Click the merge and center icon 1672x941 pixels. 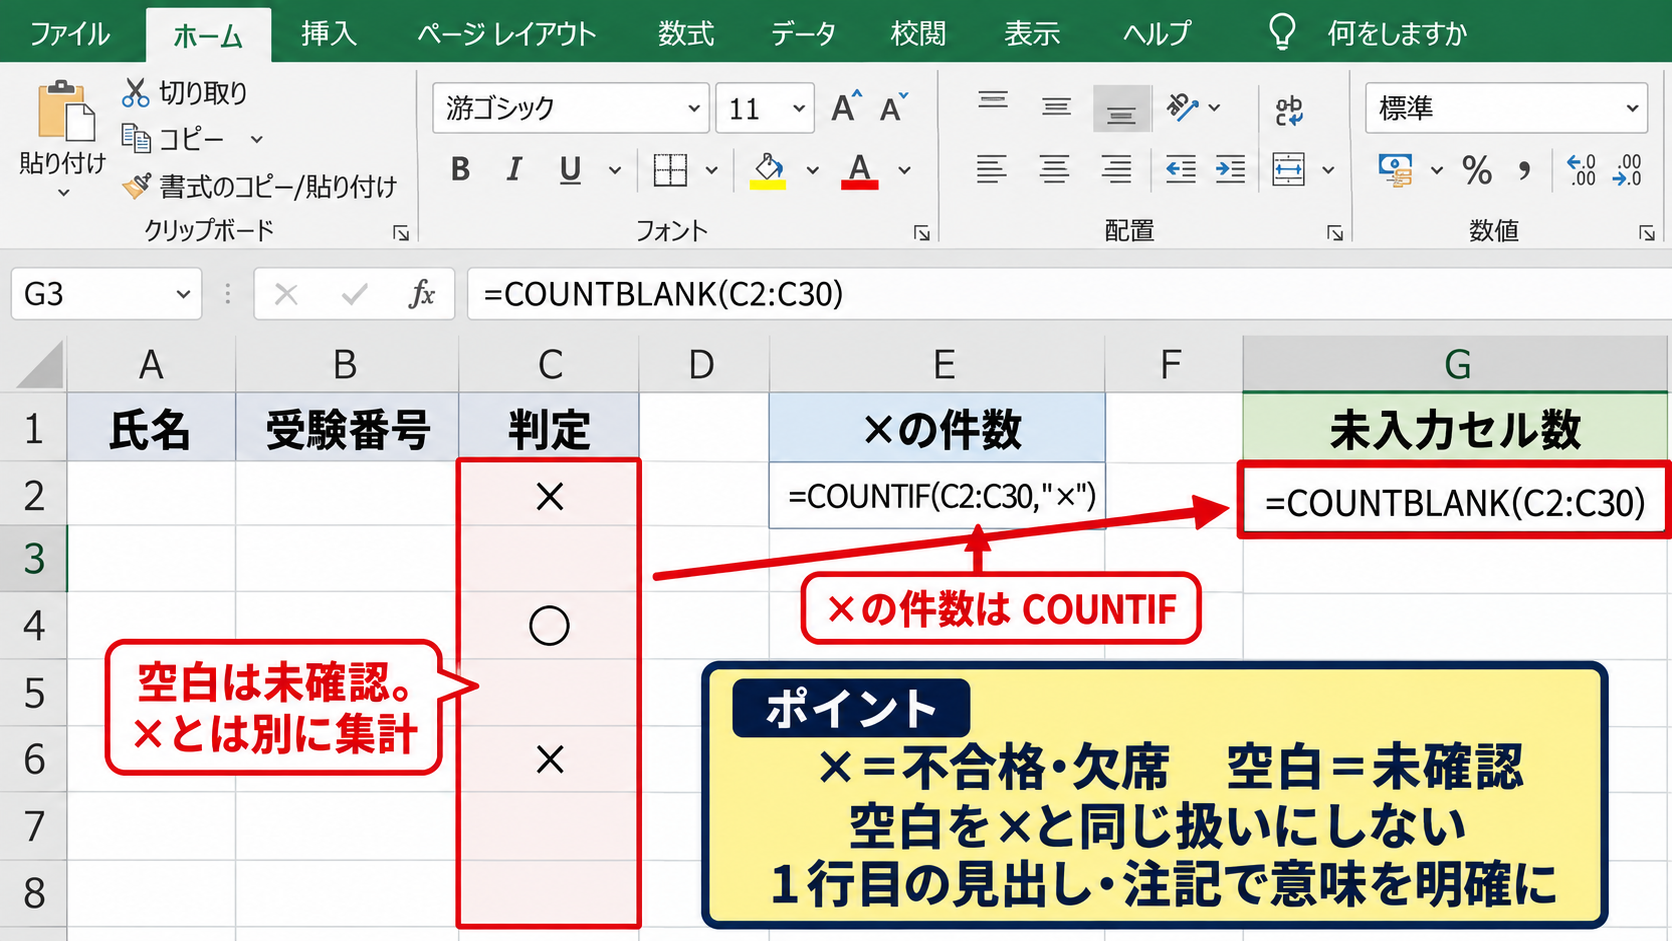pos(1289,170)
